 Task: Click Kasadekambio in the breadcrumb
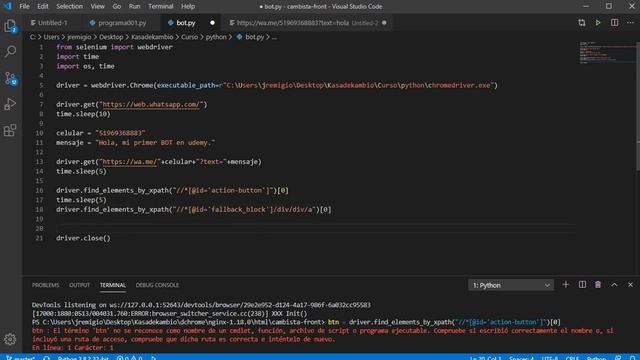152,37
